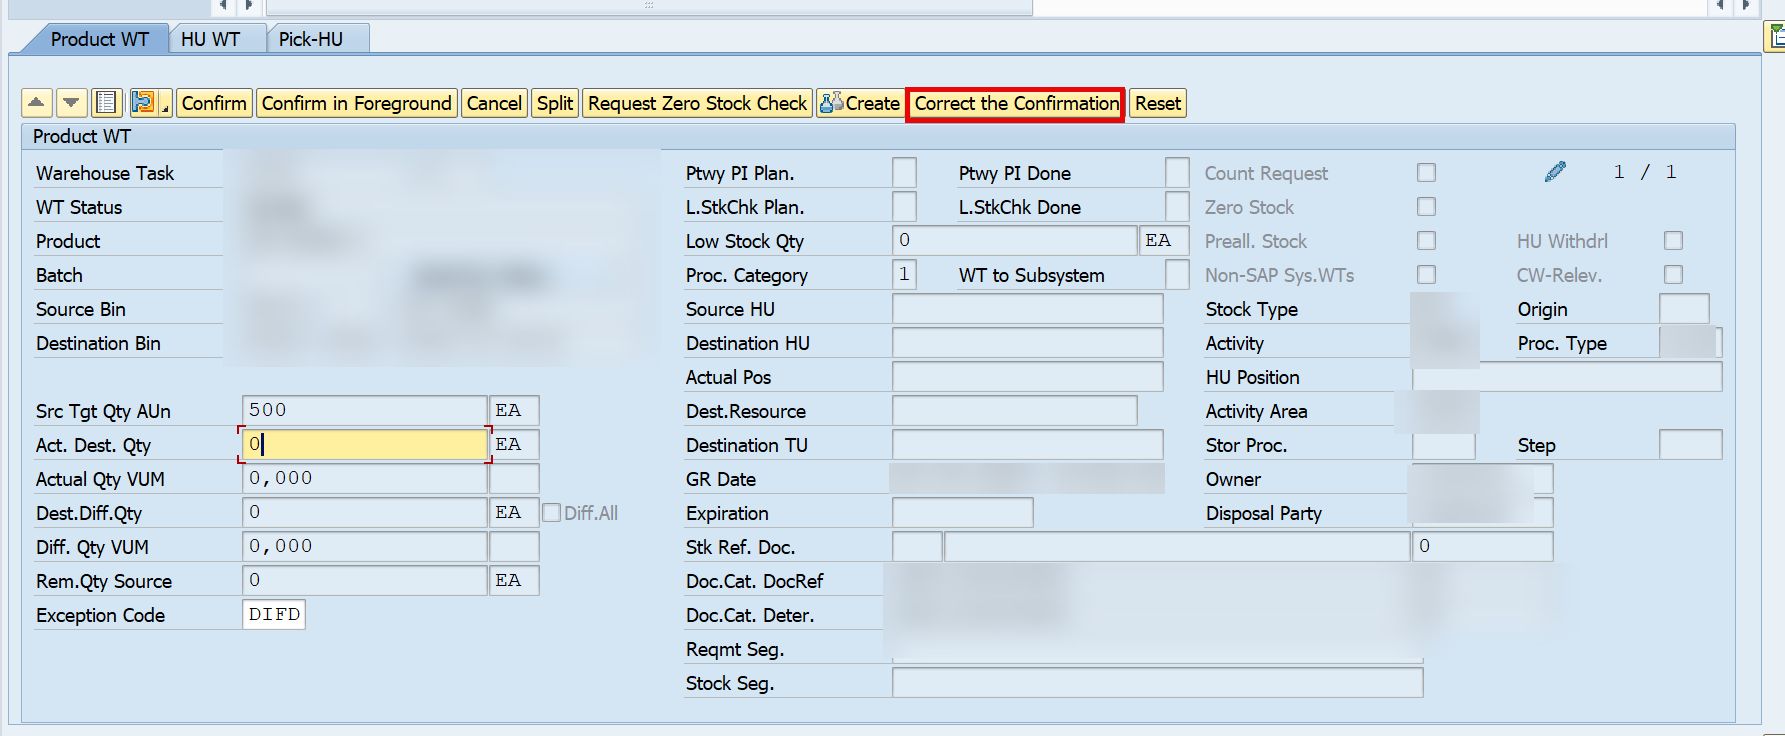Open the list view icon in toolbar
1785x736 pixels.
coord(106,103)
